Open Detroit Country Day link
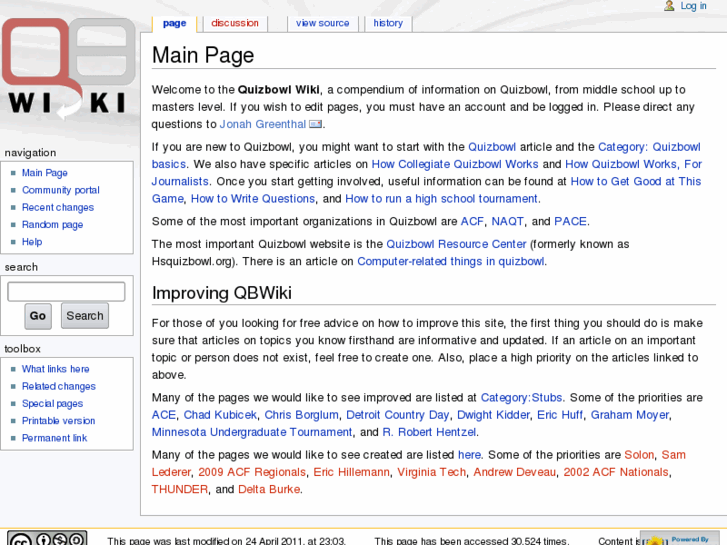Screen dimensions: 727x545 397,415
